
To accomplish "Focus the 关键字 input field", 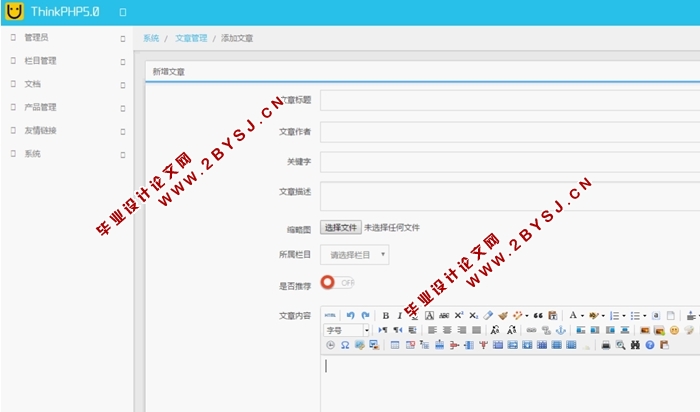I will (510, 162).
